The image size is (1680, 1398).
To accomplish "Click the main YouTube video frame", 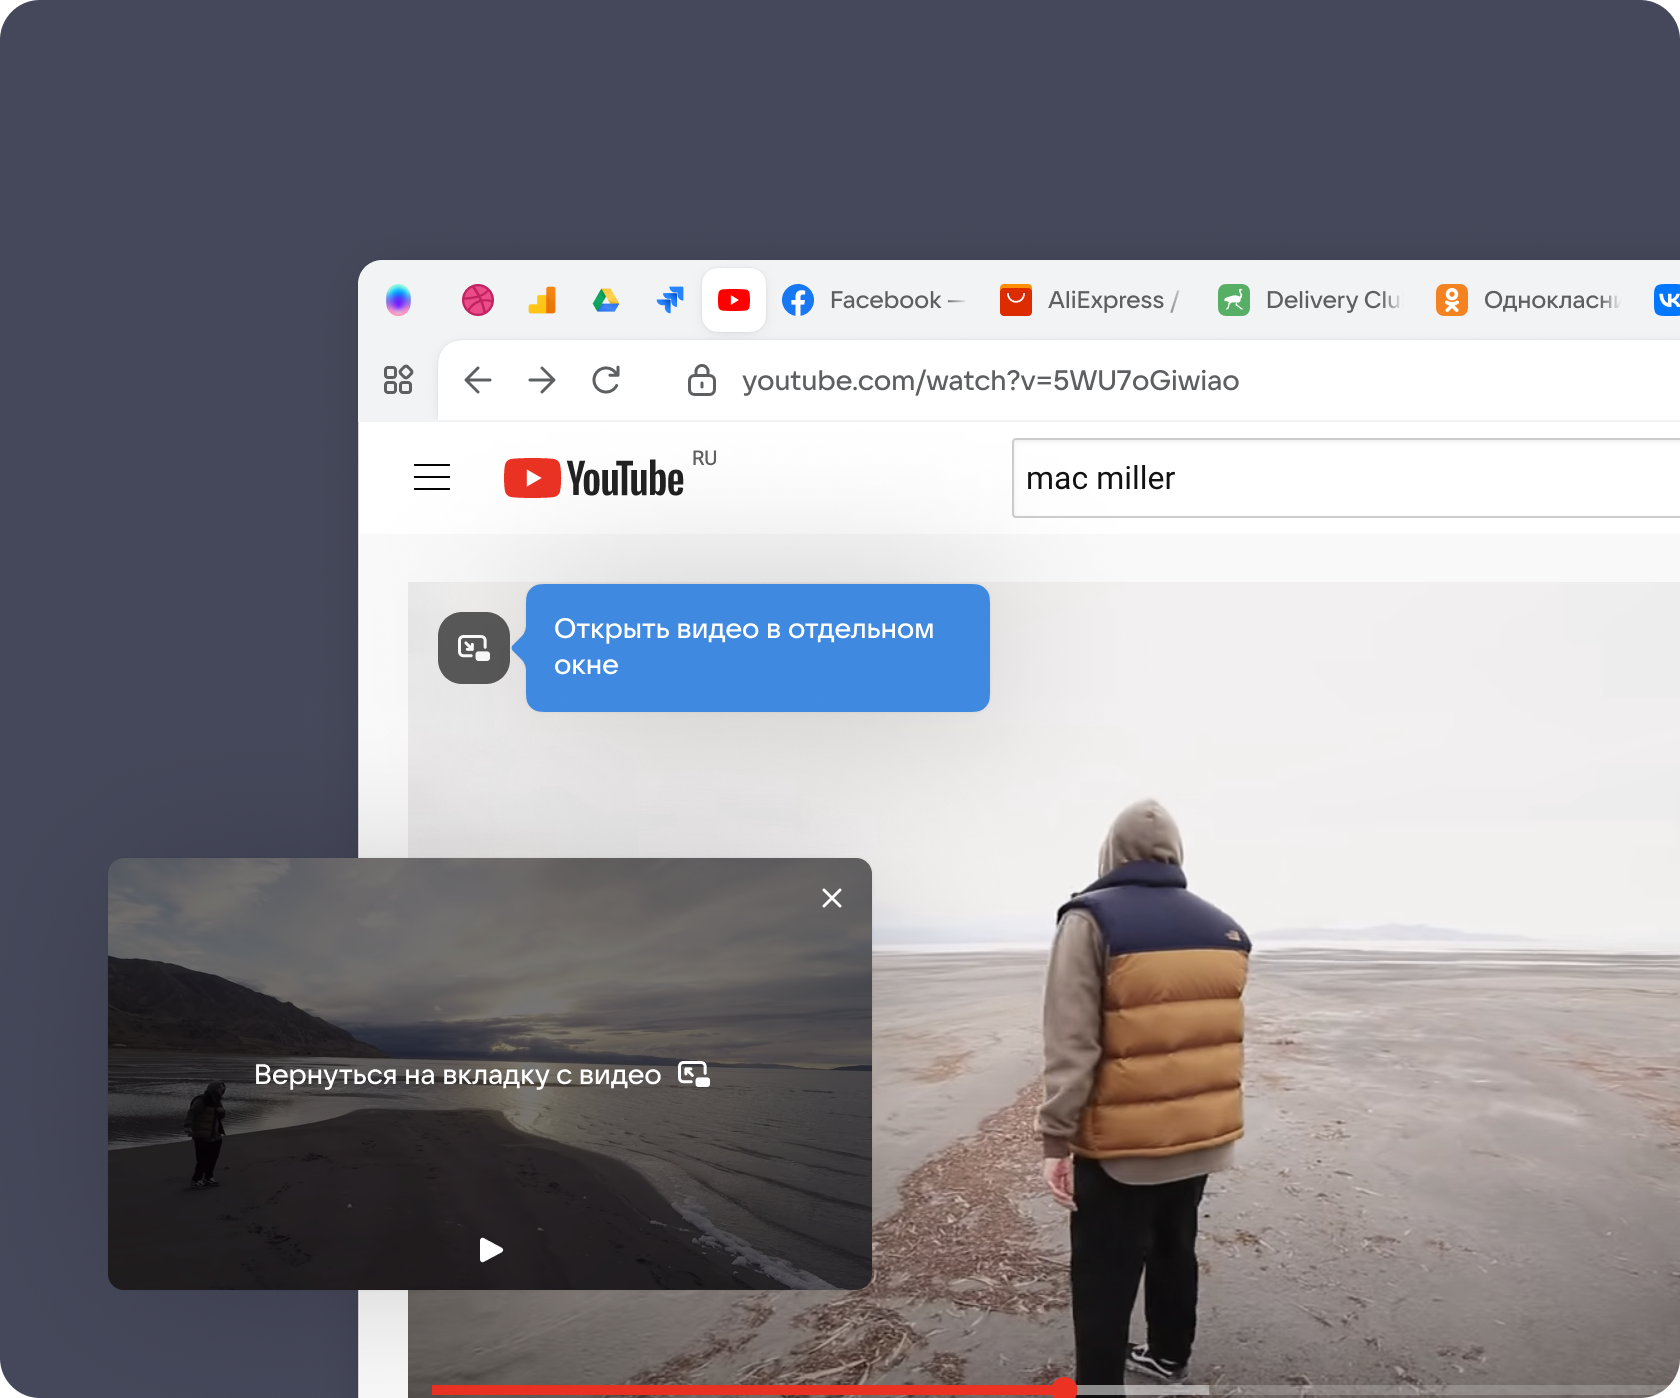I will coord(1044,990).
